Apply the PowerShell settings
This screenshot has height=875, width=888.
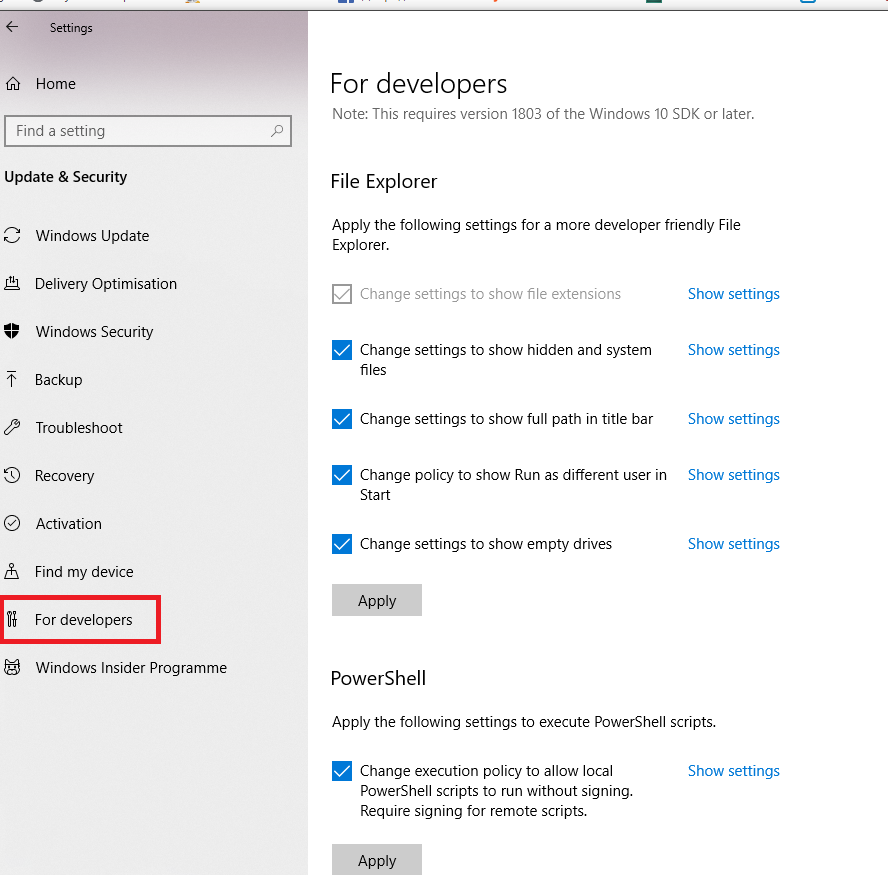click(377, 860)
